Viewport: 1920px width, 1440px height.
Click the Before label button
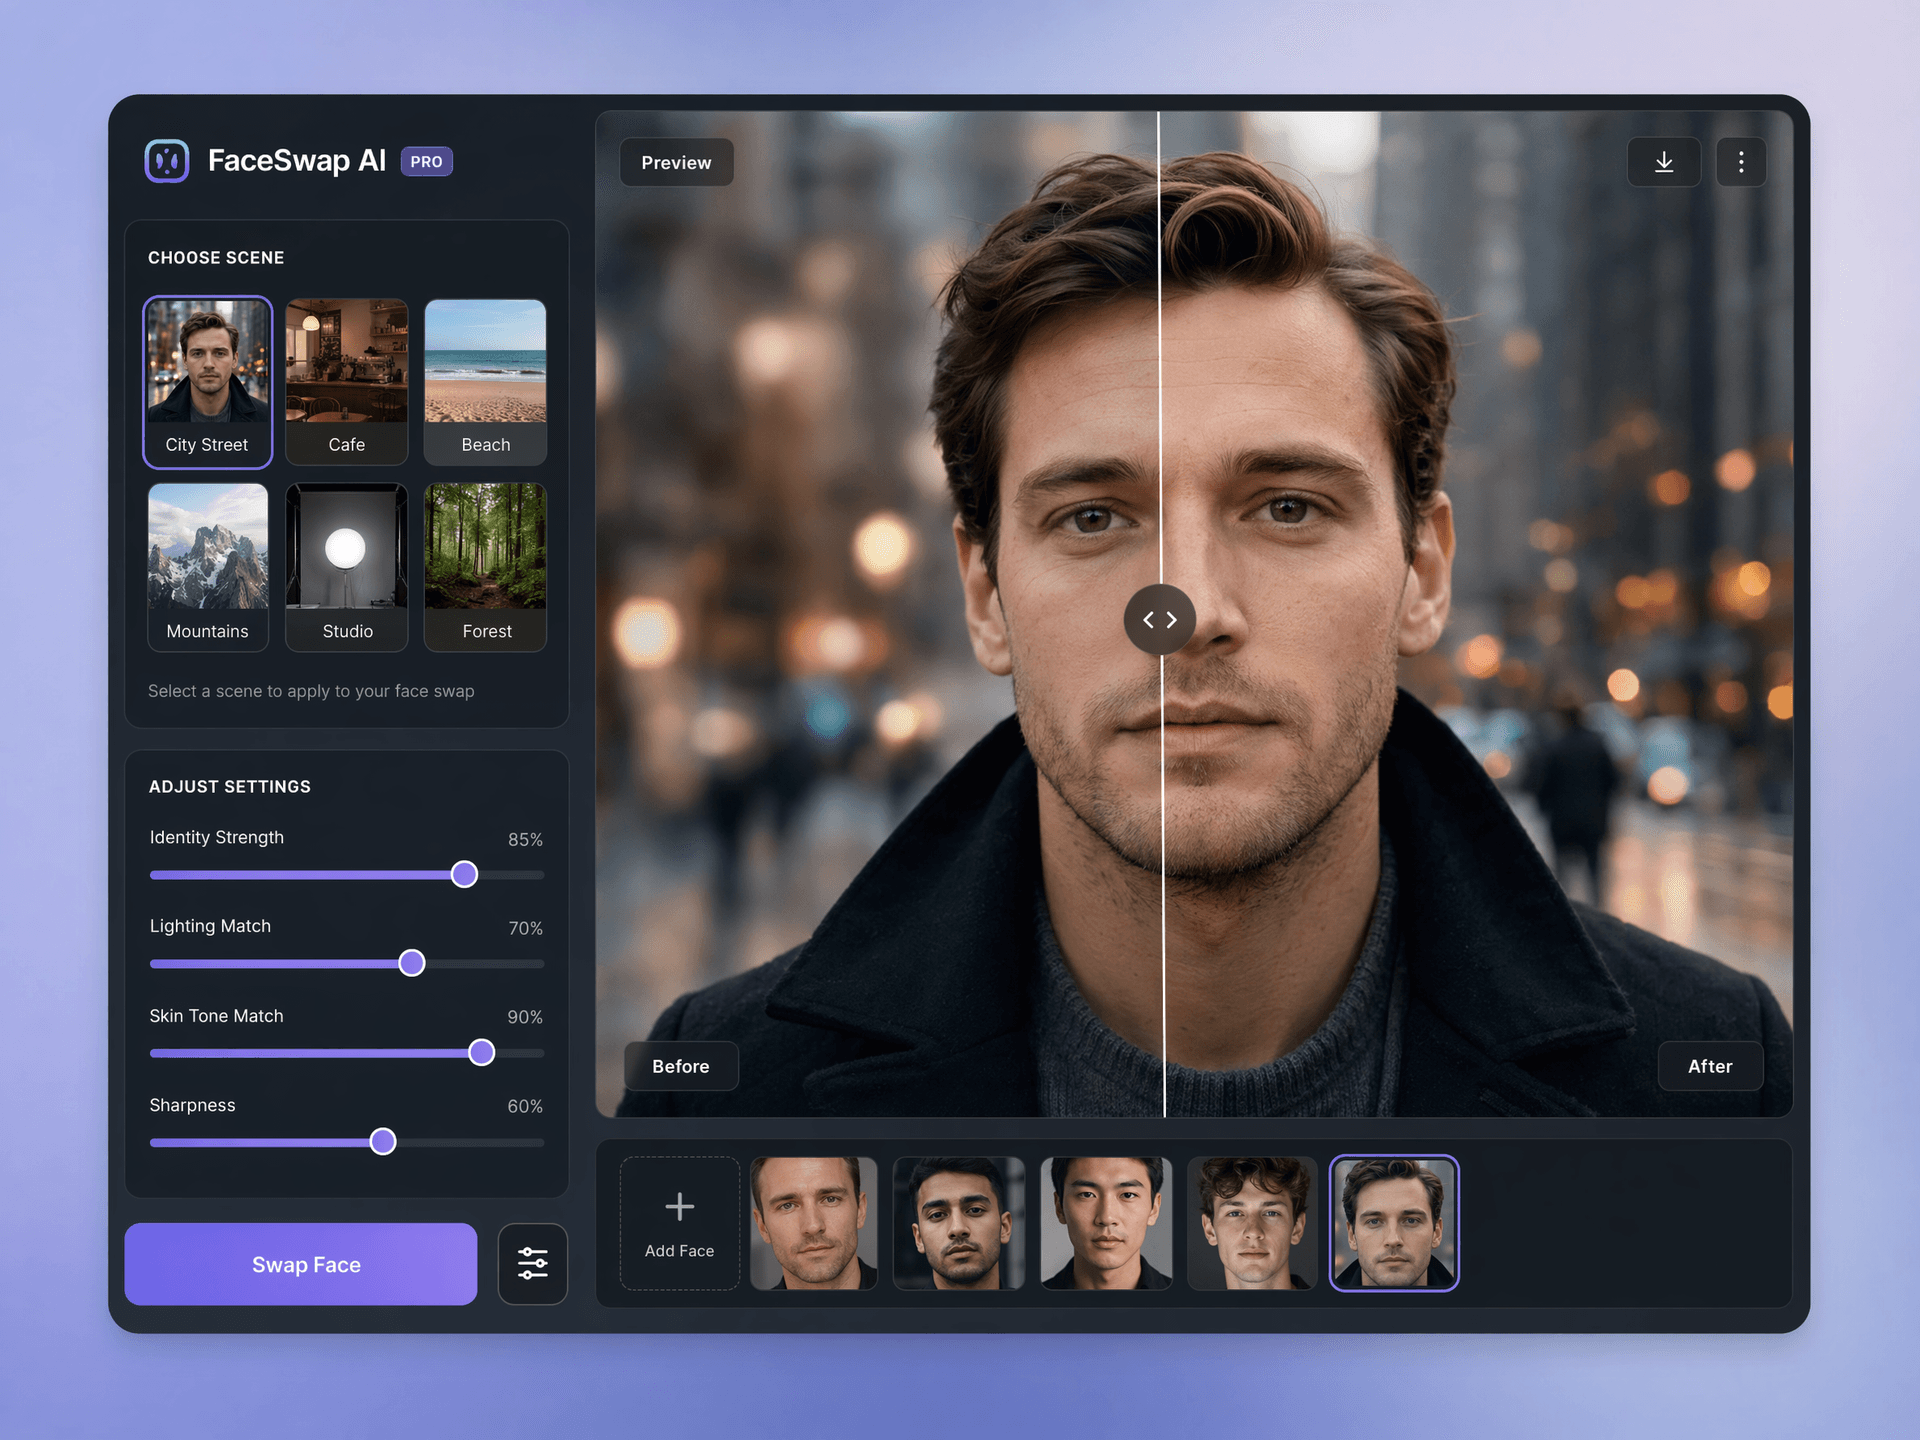681,1066
